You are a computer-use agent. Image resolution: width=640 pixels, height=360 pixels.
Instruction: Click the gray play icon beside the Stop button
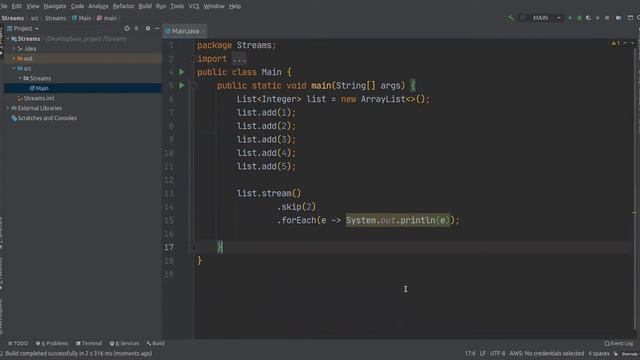point(598,18)
